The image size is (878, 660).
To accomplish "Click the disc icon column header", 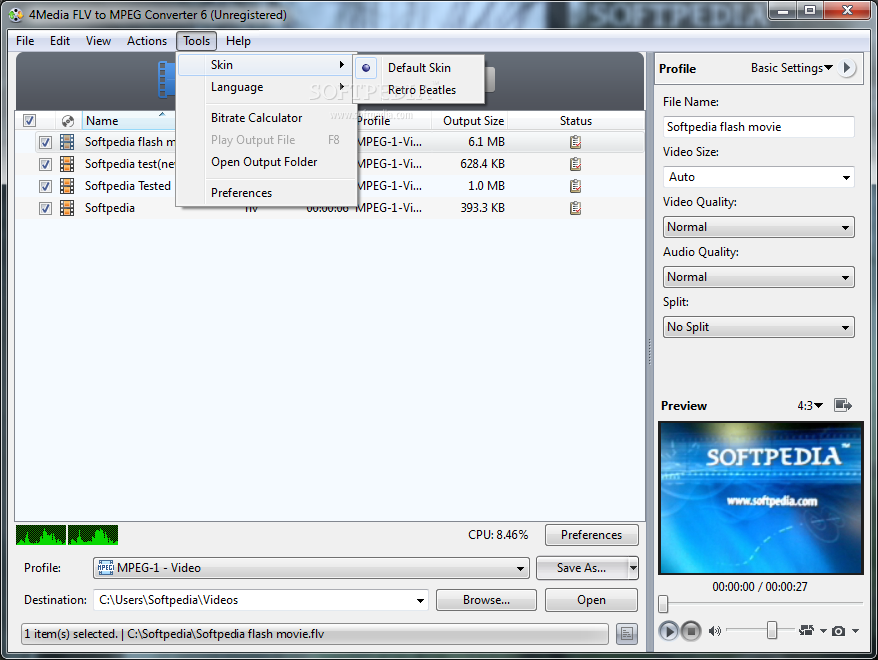I will click(68, 121).
